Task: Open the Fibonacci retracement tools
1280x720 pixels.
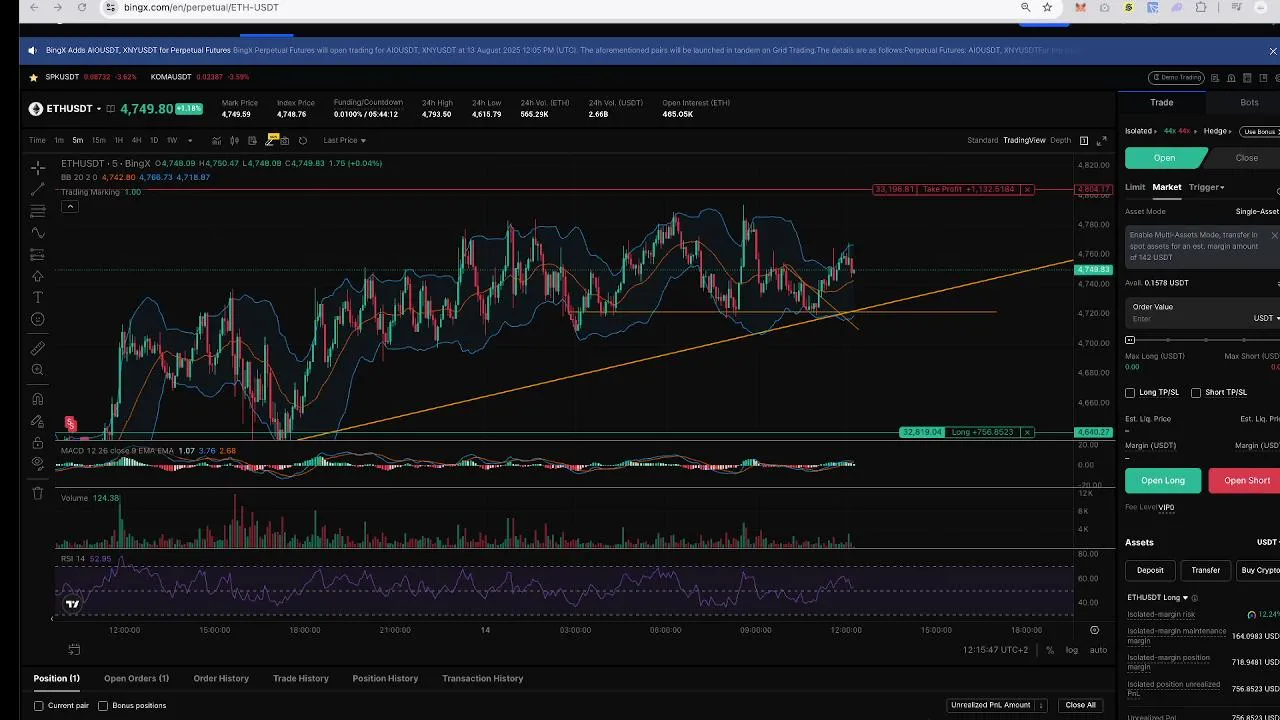Action: tap(37, 211)
